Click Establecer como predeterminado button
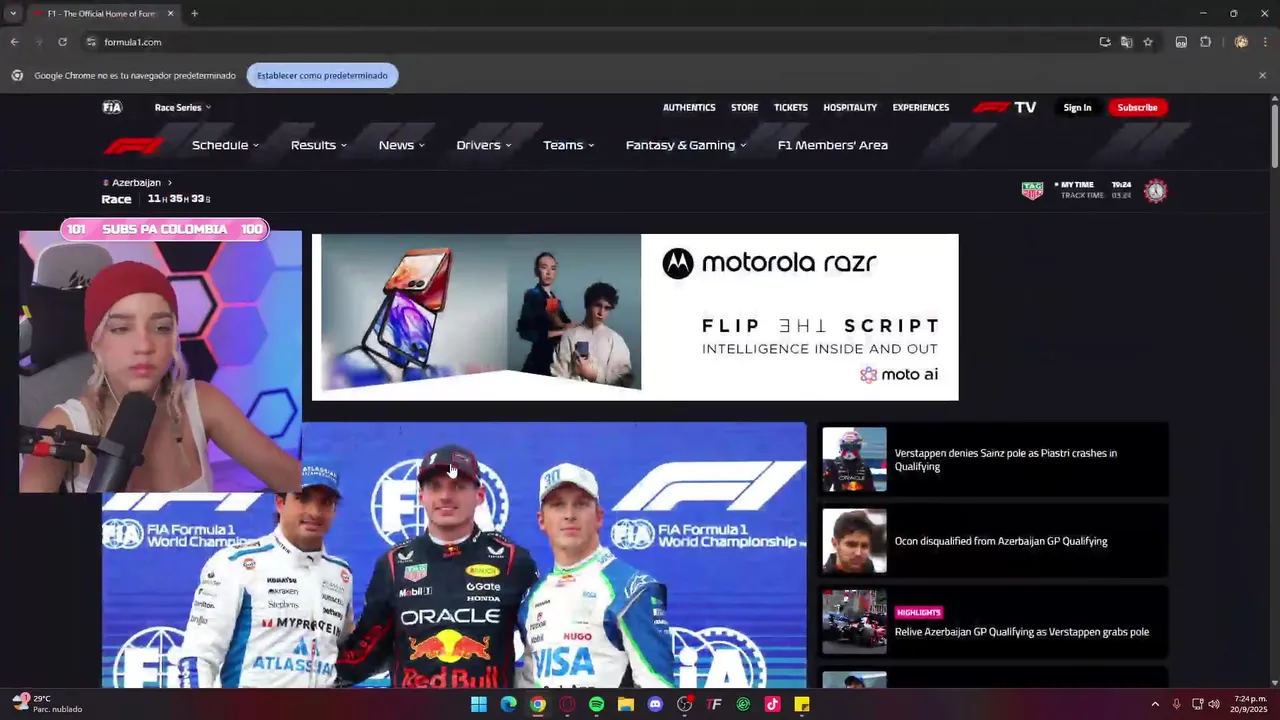The height and width of the screenshot is (720, 1280). [322, 75]
